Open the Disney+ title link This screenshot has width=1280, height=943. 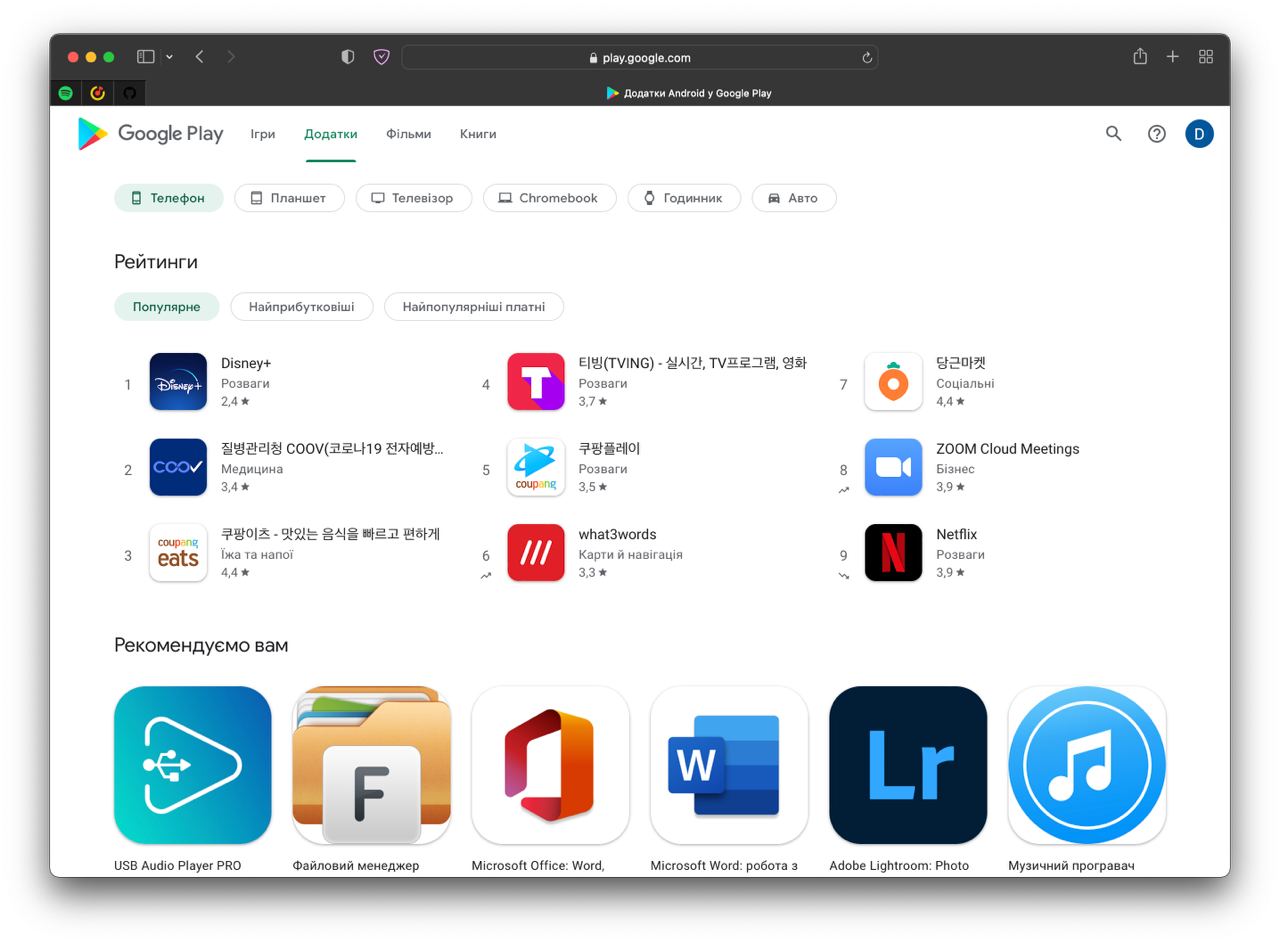coord(246,363)
